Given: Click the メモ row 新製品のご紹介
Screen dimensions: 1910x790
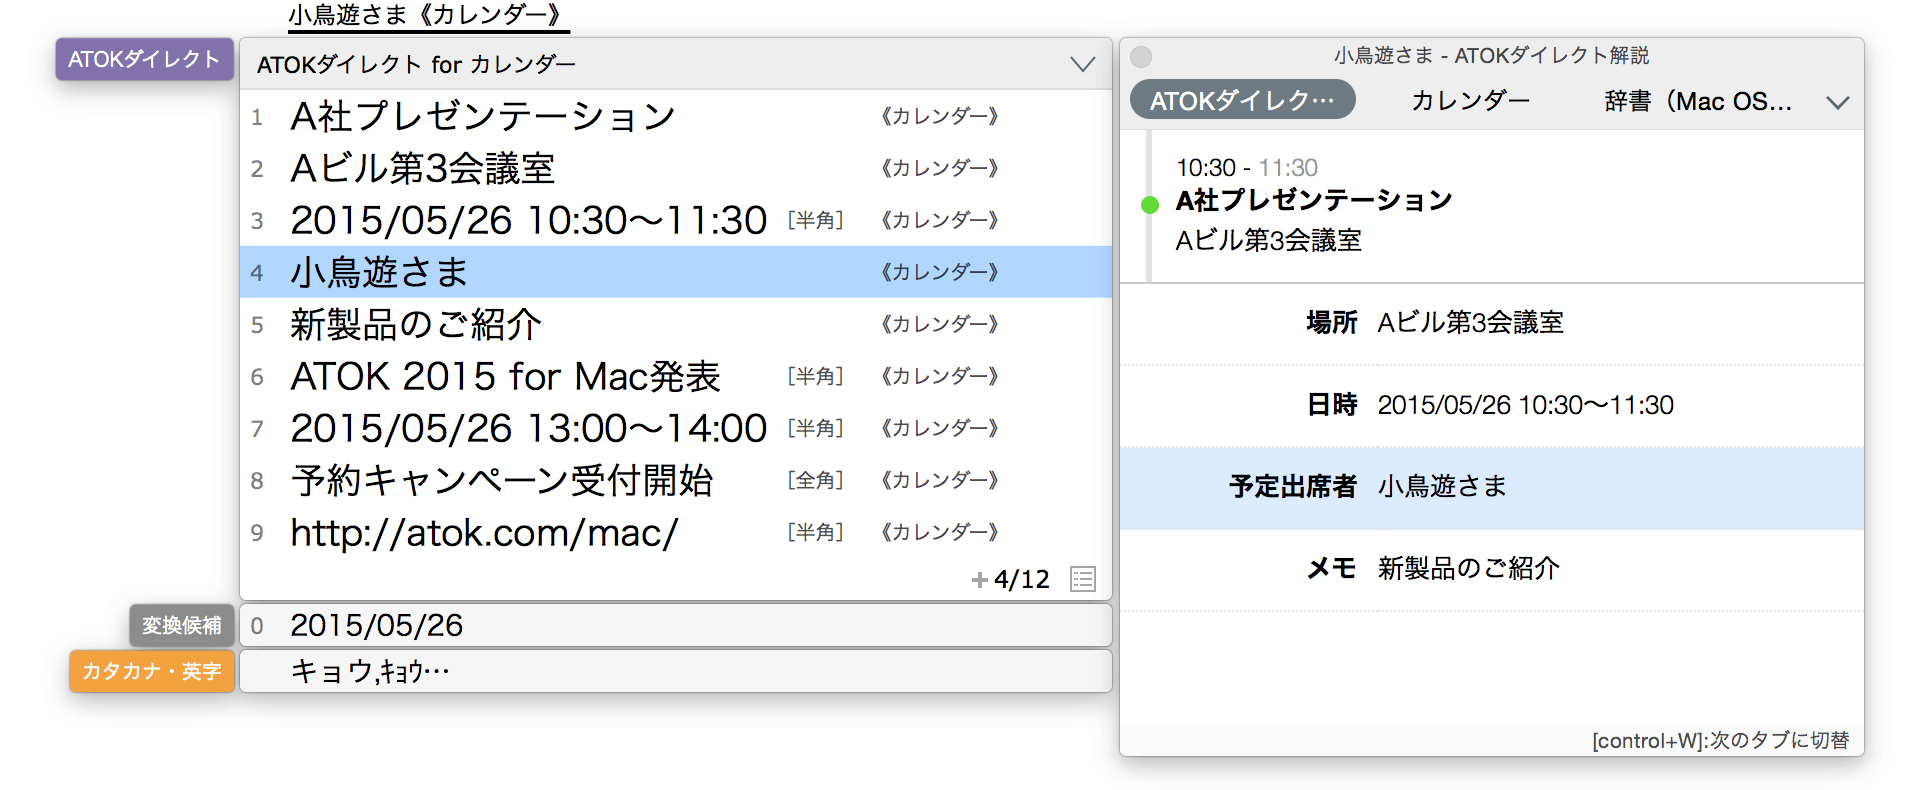Looking at the screenshot, I should (x=1491, y=569).
